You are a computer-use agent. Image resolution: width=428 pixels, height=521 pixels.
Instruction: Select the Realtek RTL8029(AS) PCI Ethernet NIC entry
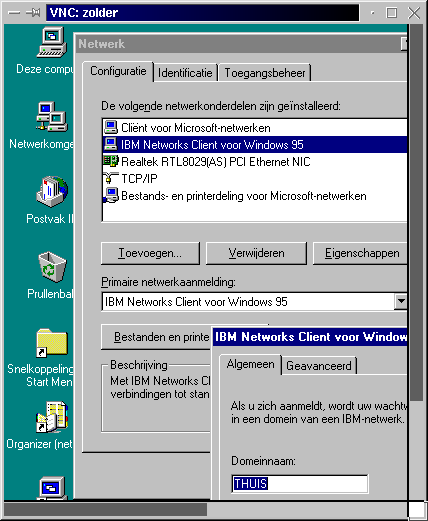tap(207, 162)
